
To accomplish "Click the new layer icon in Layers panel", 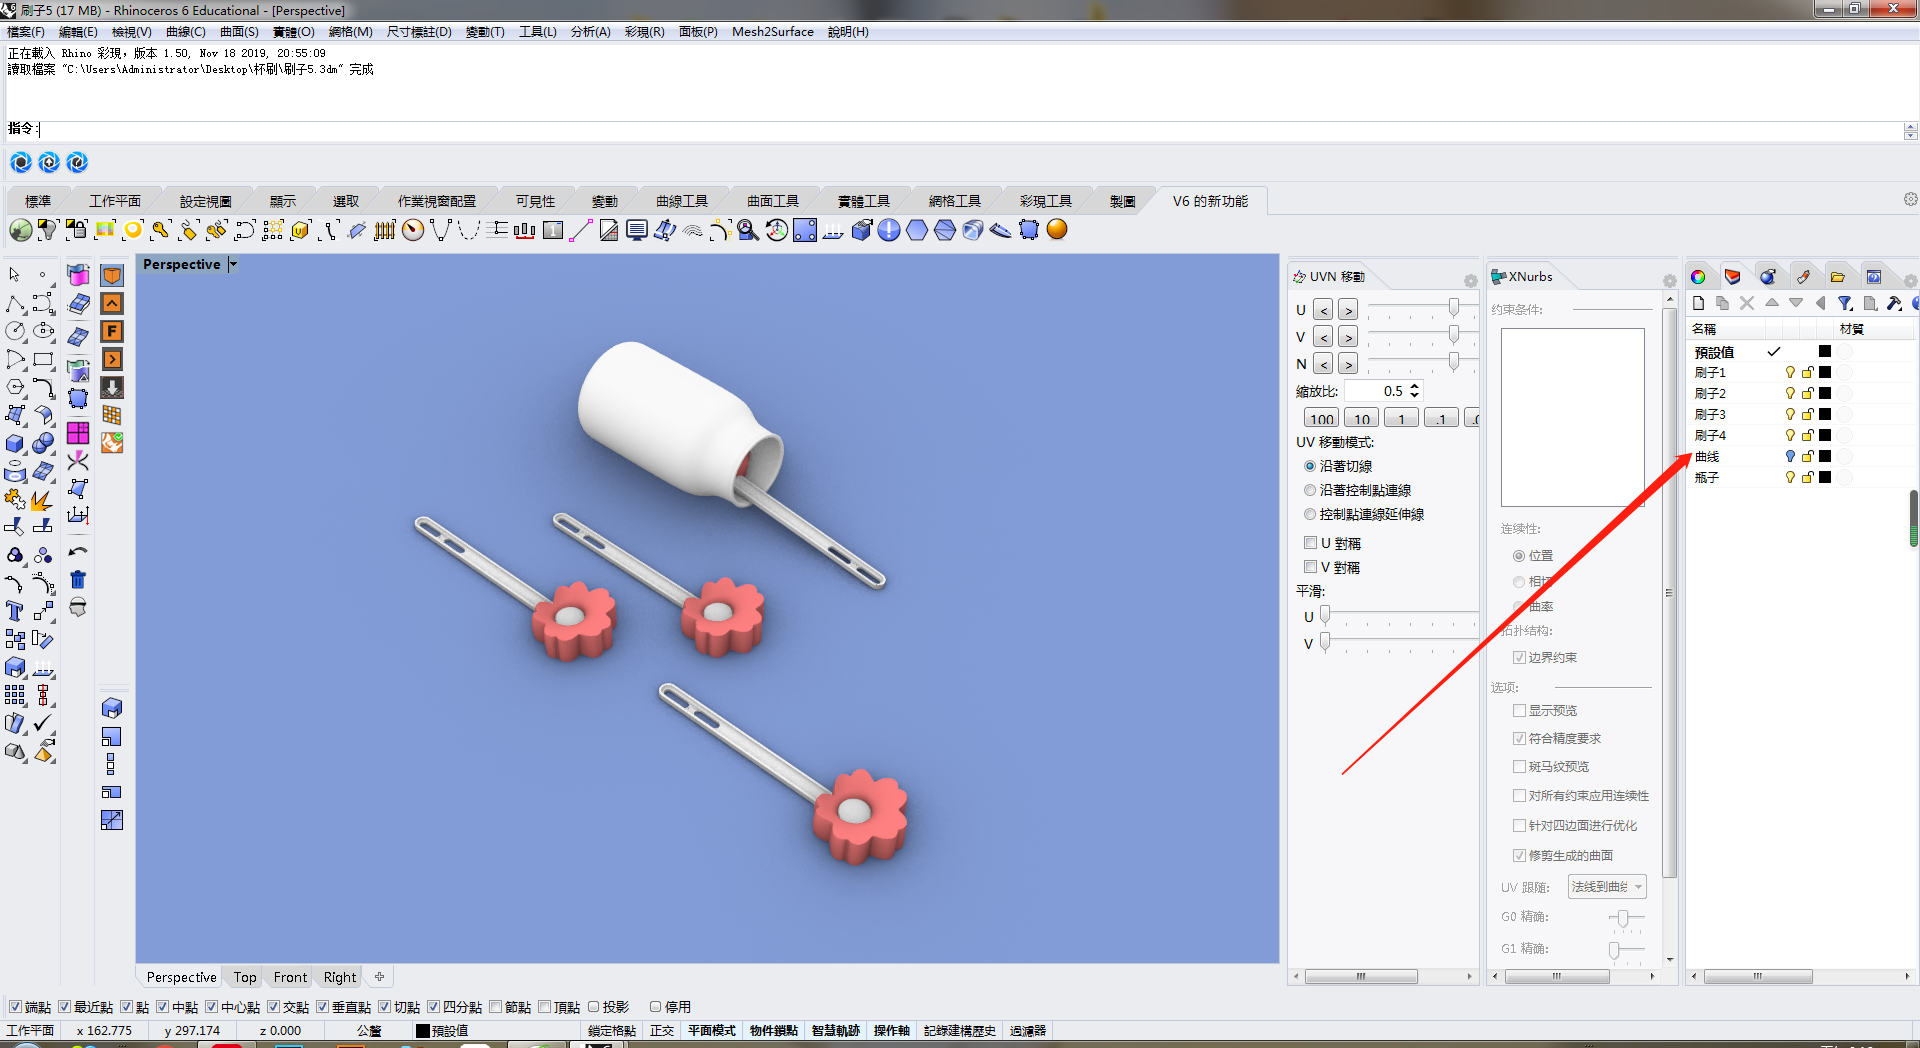I will 1697,303.
